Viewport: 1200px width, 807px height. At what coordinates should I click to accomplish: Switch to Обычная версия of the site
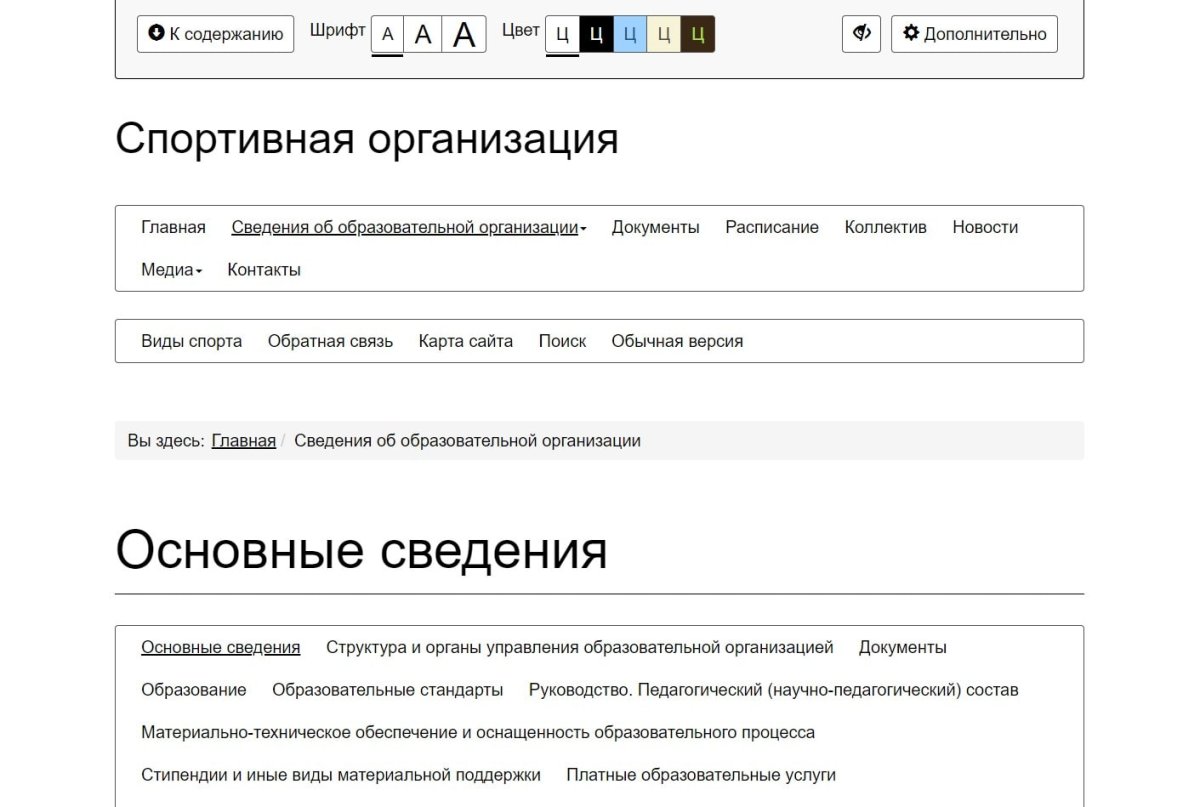(x=677, y=341)
